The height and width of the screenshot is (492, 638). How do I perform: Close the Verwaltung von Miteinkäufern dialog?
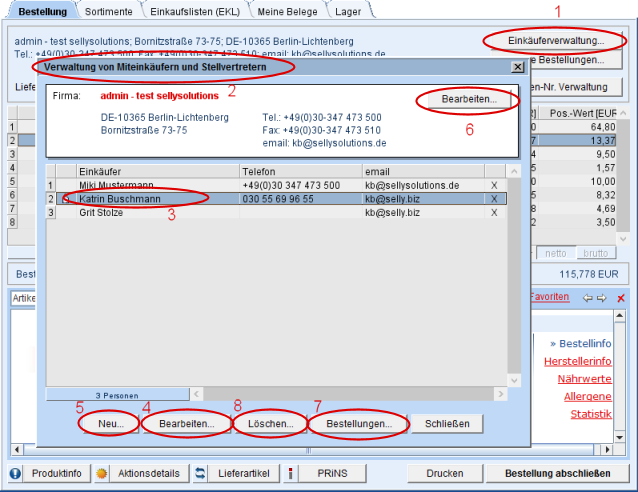tap(517, 67)
